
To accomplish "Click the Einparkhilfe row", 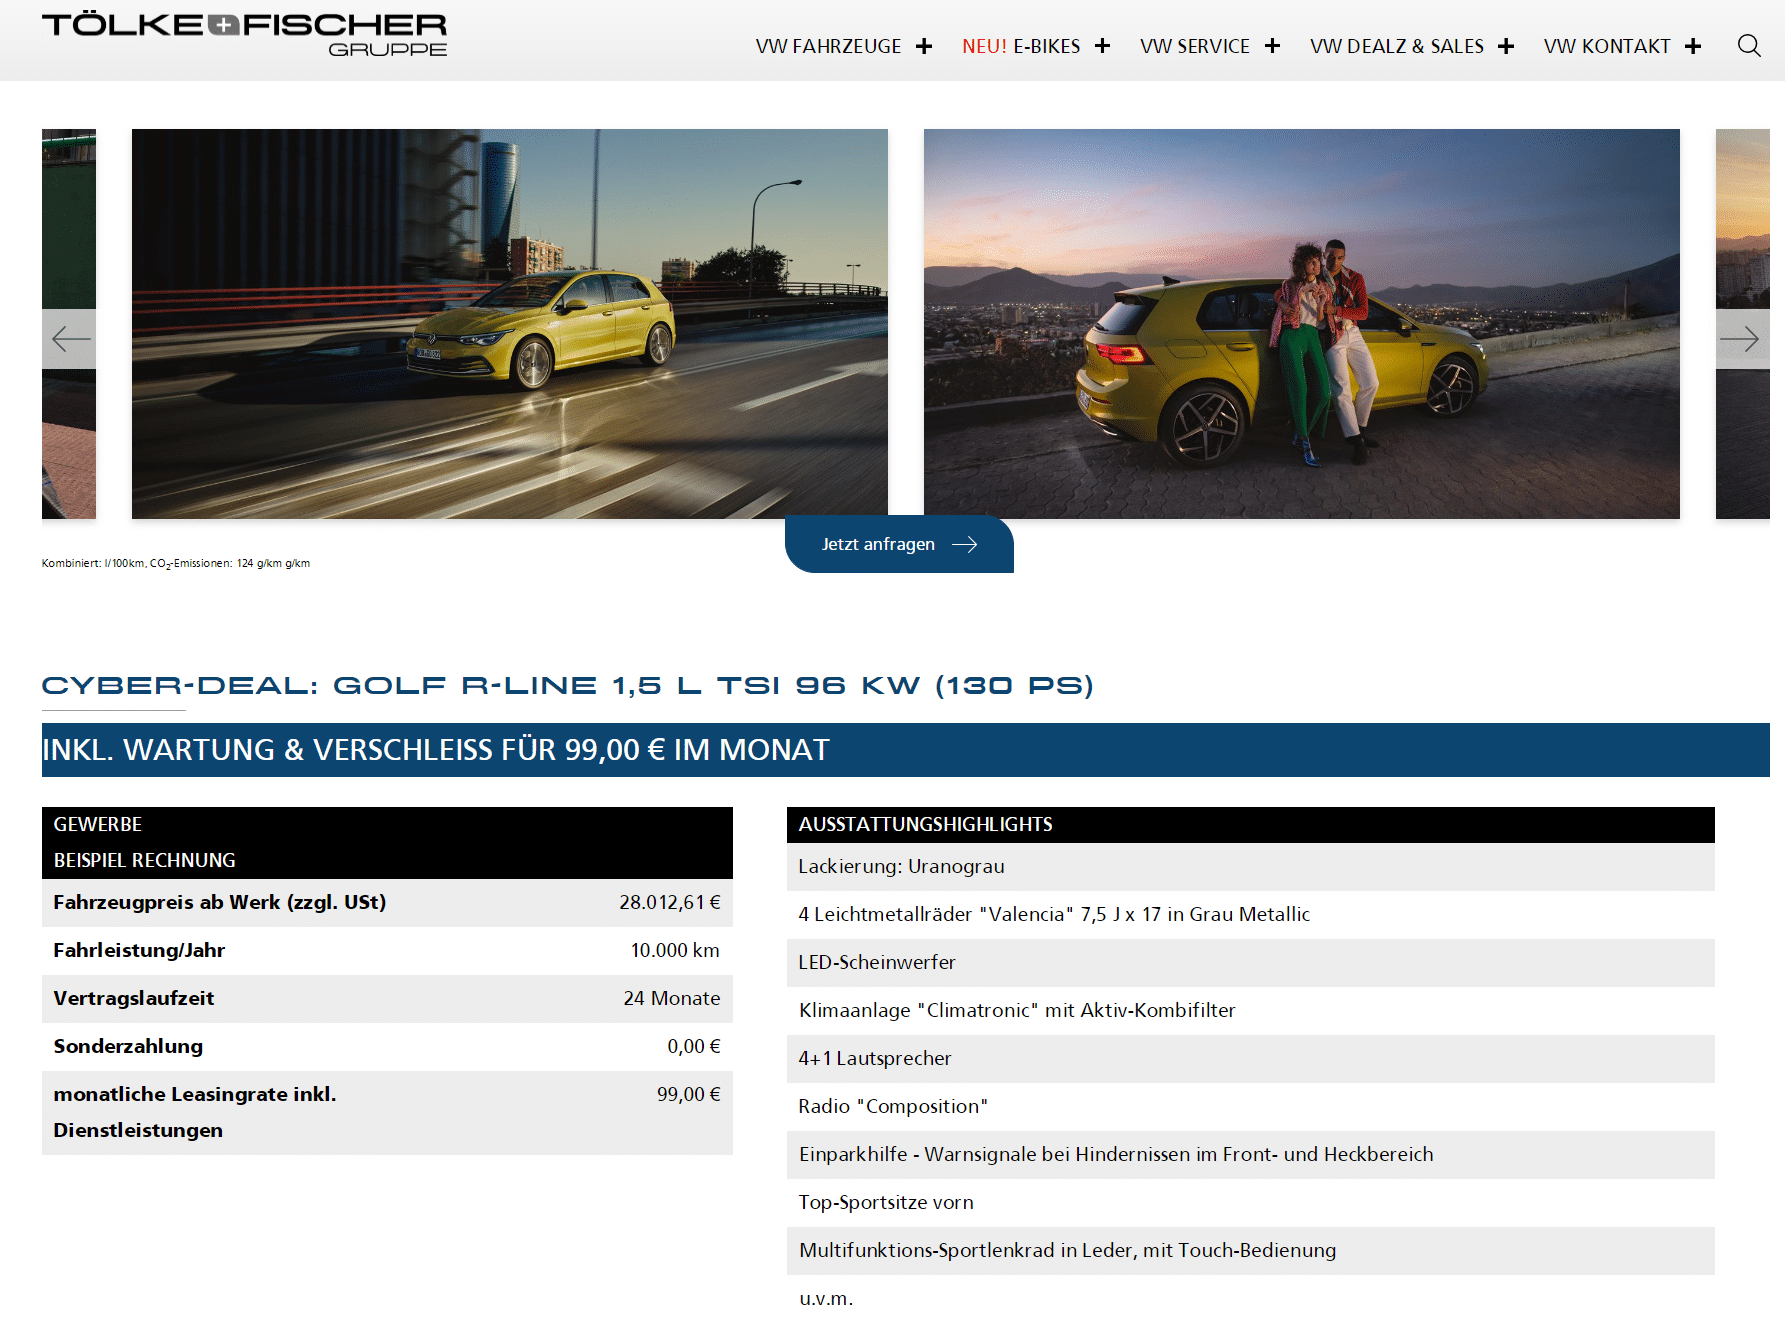I will [1251, 1155].
